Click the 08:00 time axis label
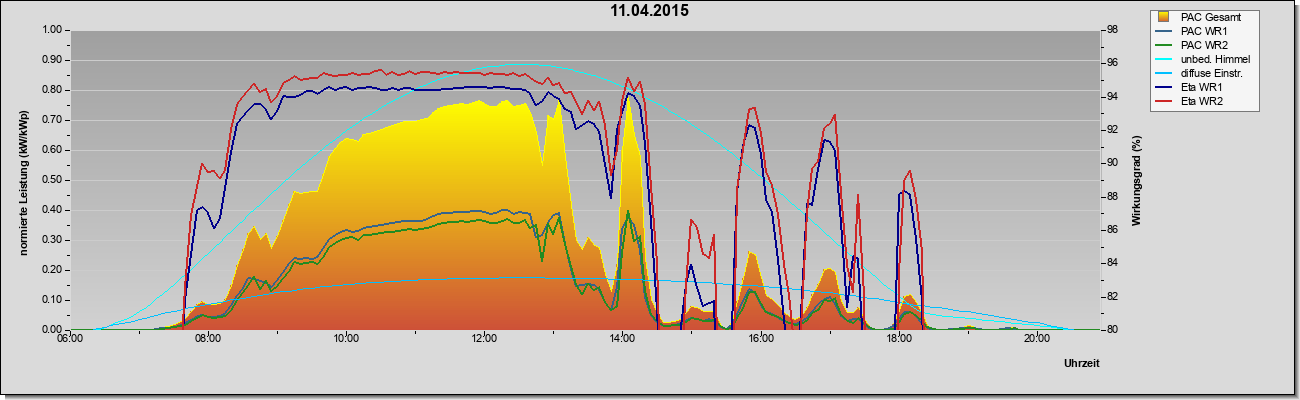 pyautogui.click(x=207, y=339)
